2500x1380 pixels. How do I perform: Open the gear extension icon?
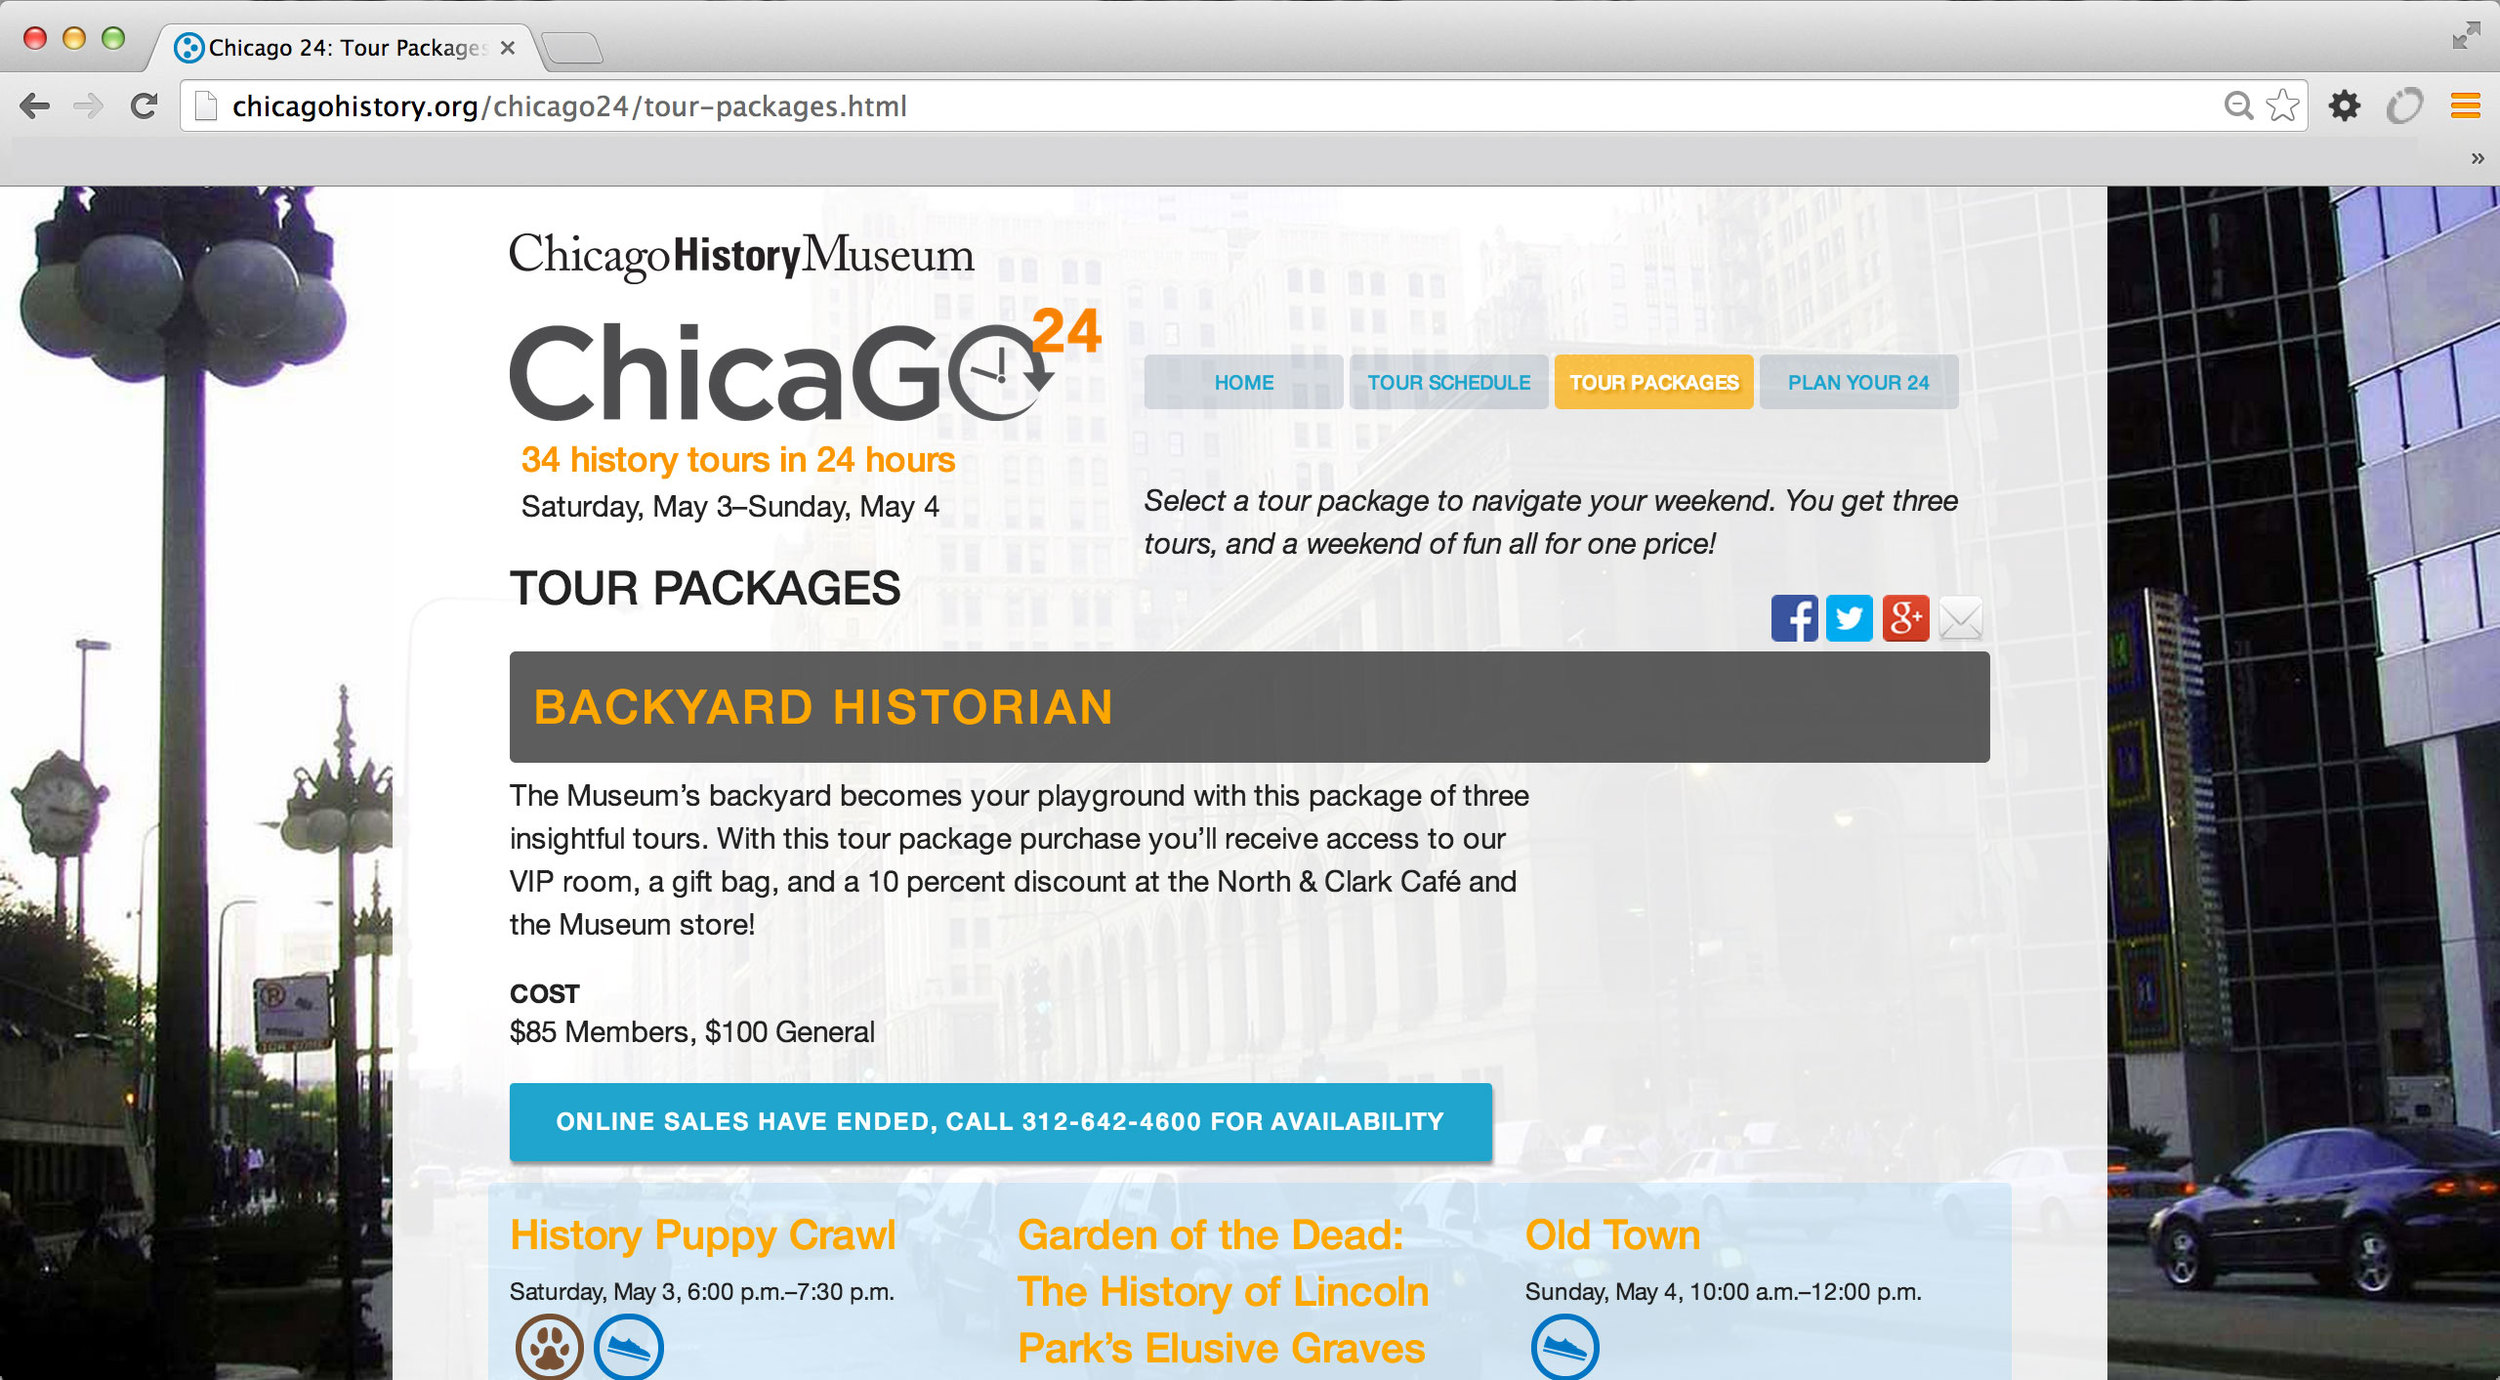point(2345,105)
